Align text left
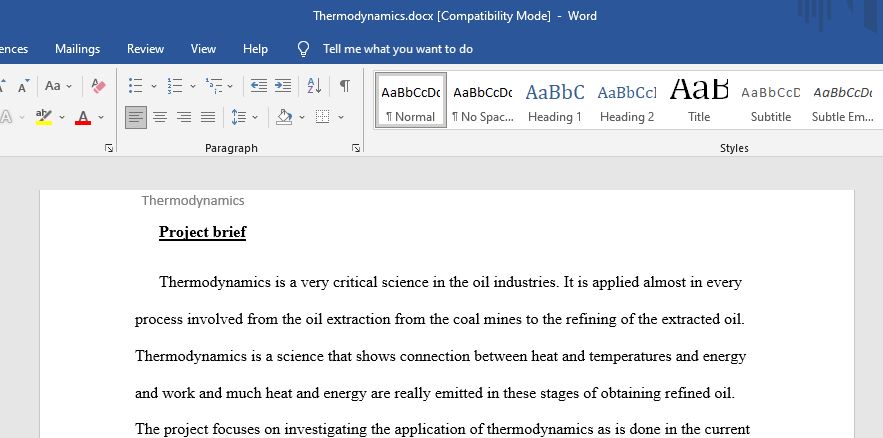 (x=136, y=117)
